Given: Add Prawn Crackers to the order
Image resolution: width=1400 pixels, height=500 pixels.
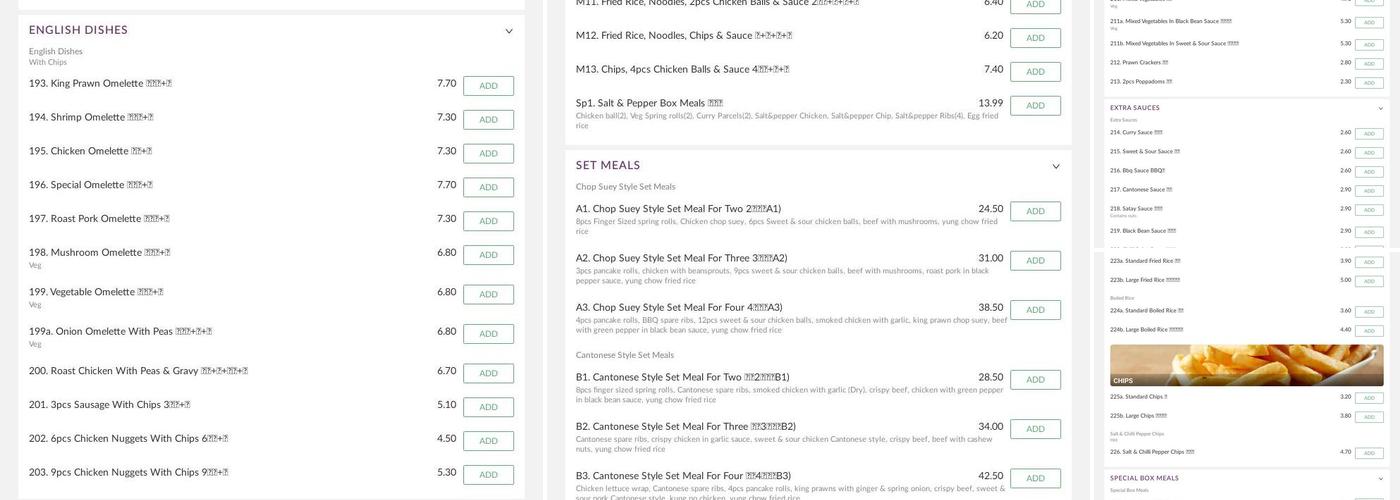Looking at the screenshot, I should click(1369, 63).
